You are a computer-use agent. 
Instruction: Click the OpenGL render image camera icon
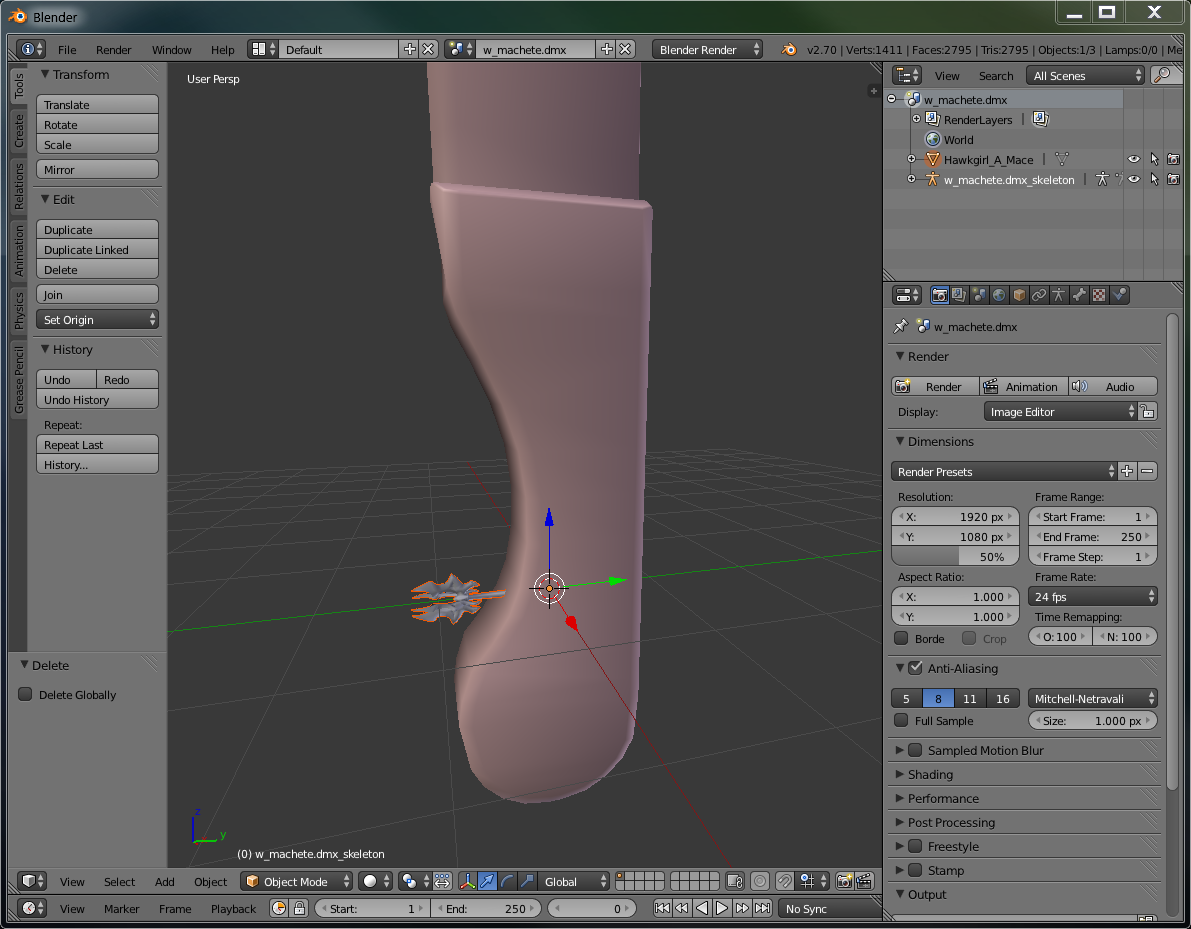coord(844,881)
